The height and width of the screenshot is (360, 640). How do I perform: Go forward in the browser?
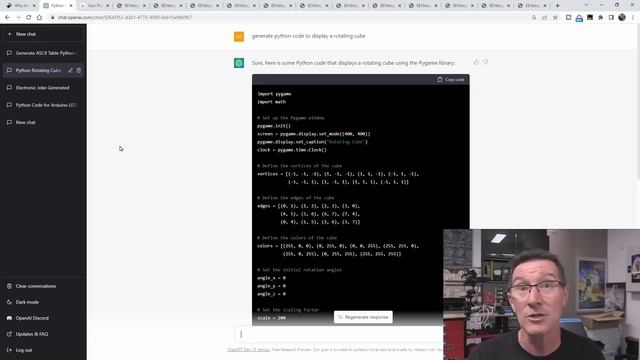point(18,18)
